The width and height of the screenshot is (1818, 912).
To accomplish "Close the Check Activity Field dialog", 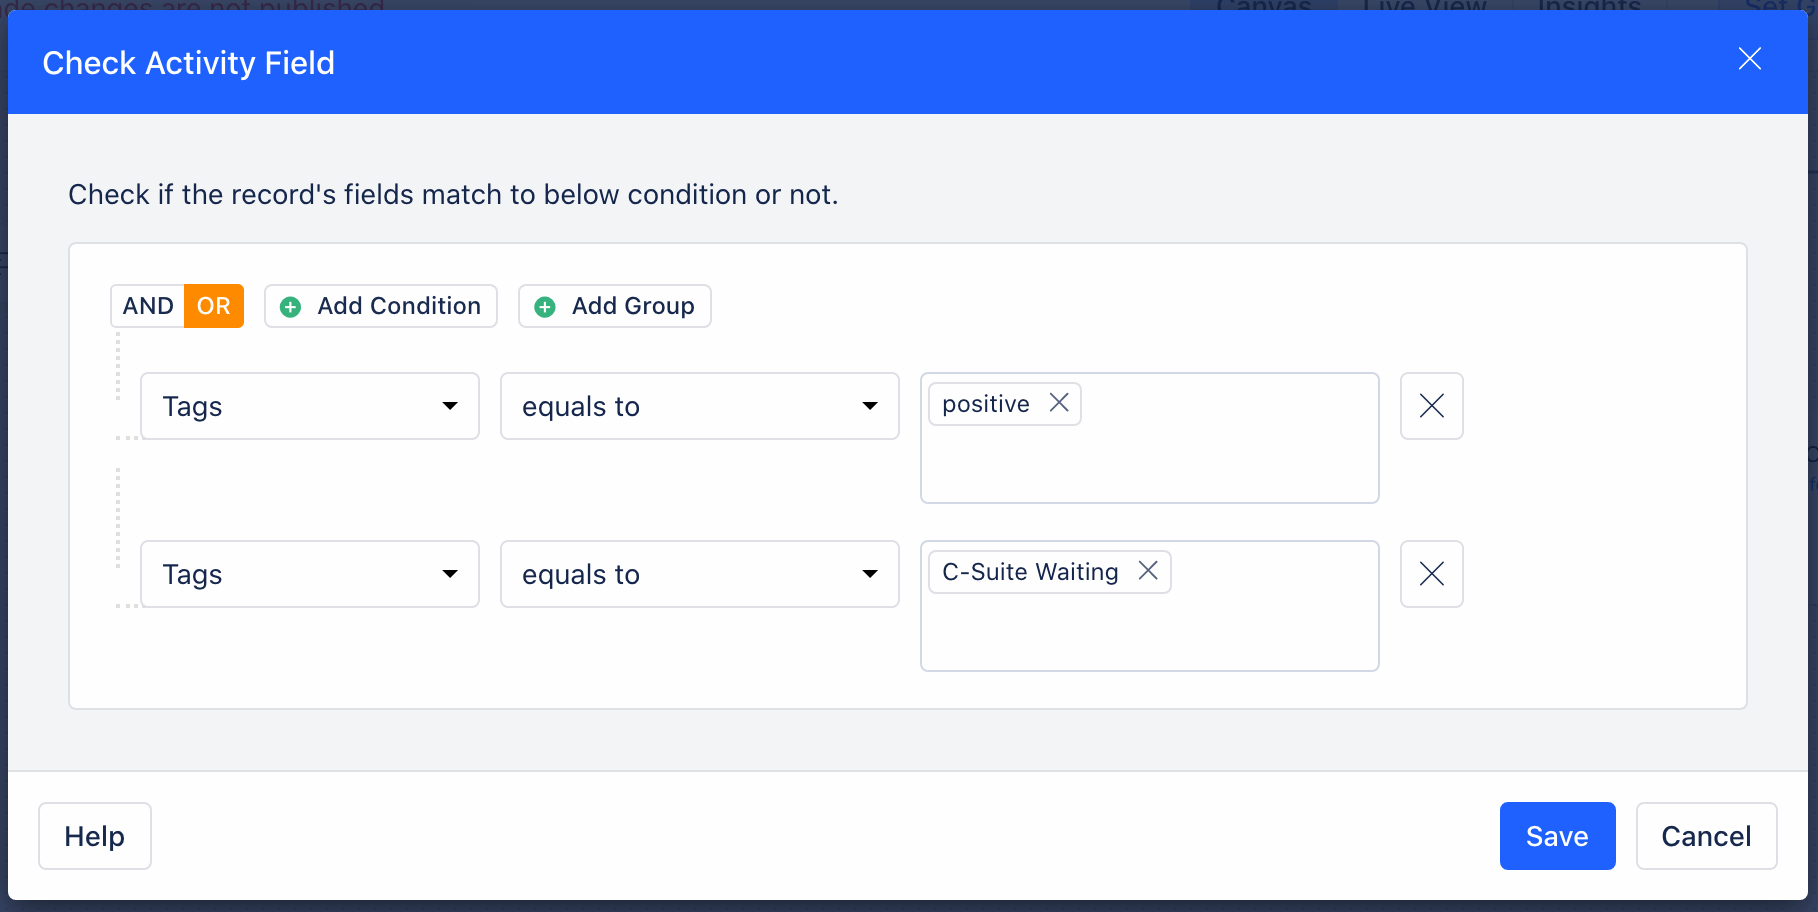I will pos(1750,59).
